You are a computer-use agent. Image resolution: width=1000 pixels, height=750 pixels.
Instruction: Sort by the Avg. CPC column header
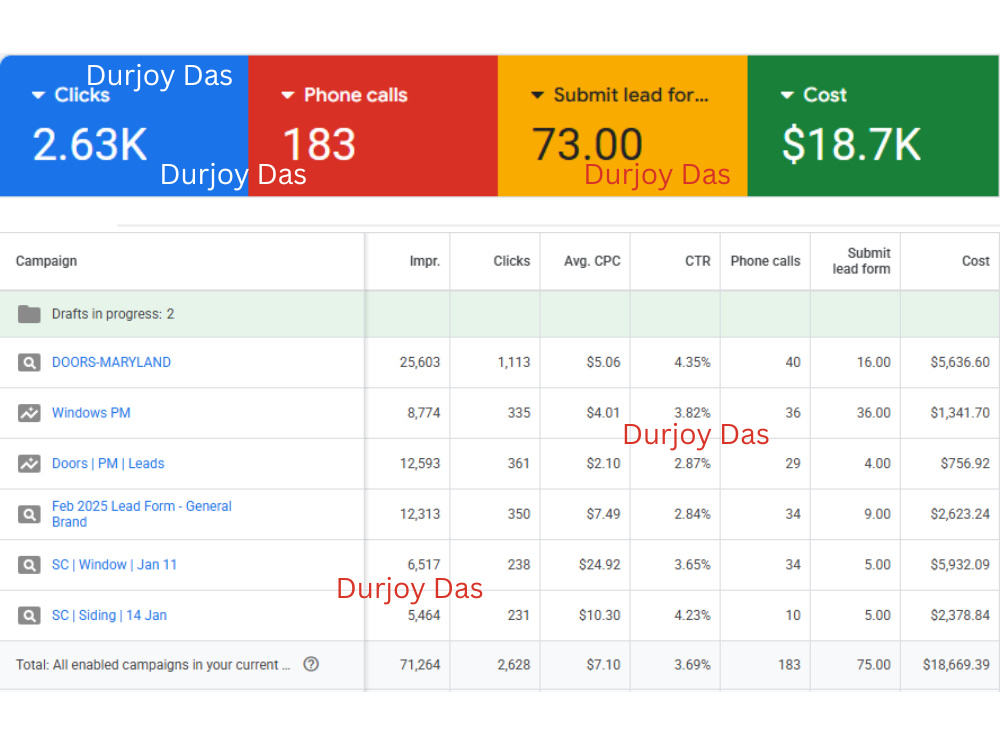(x=592, y=261)
